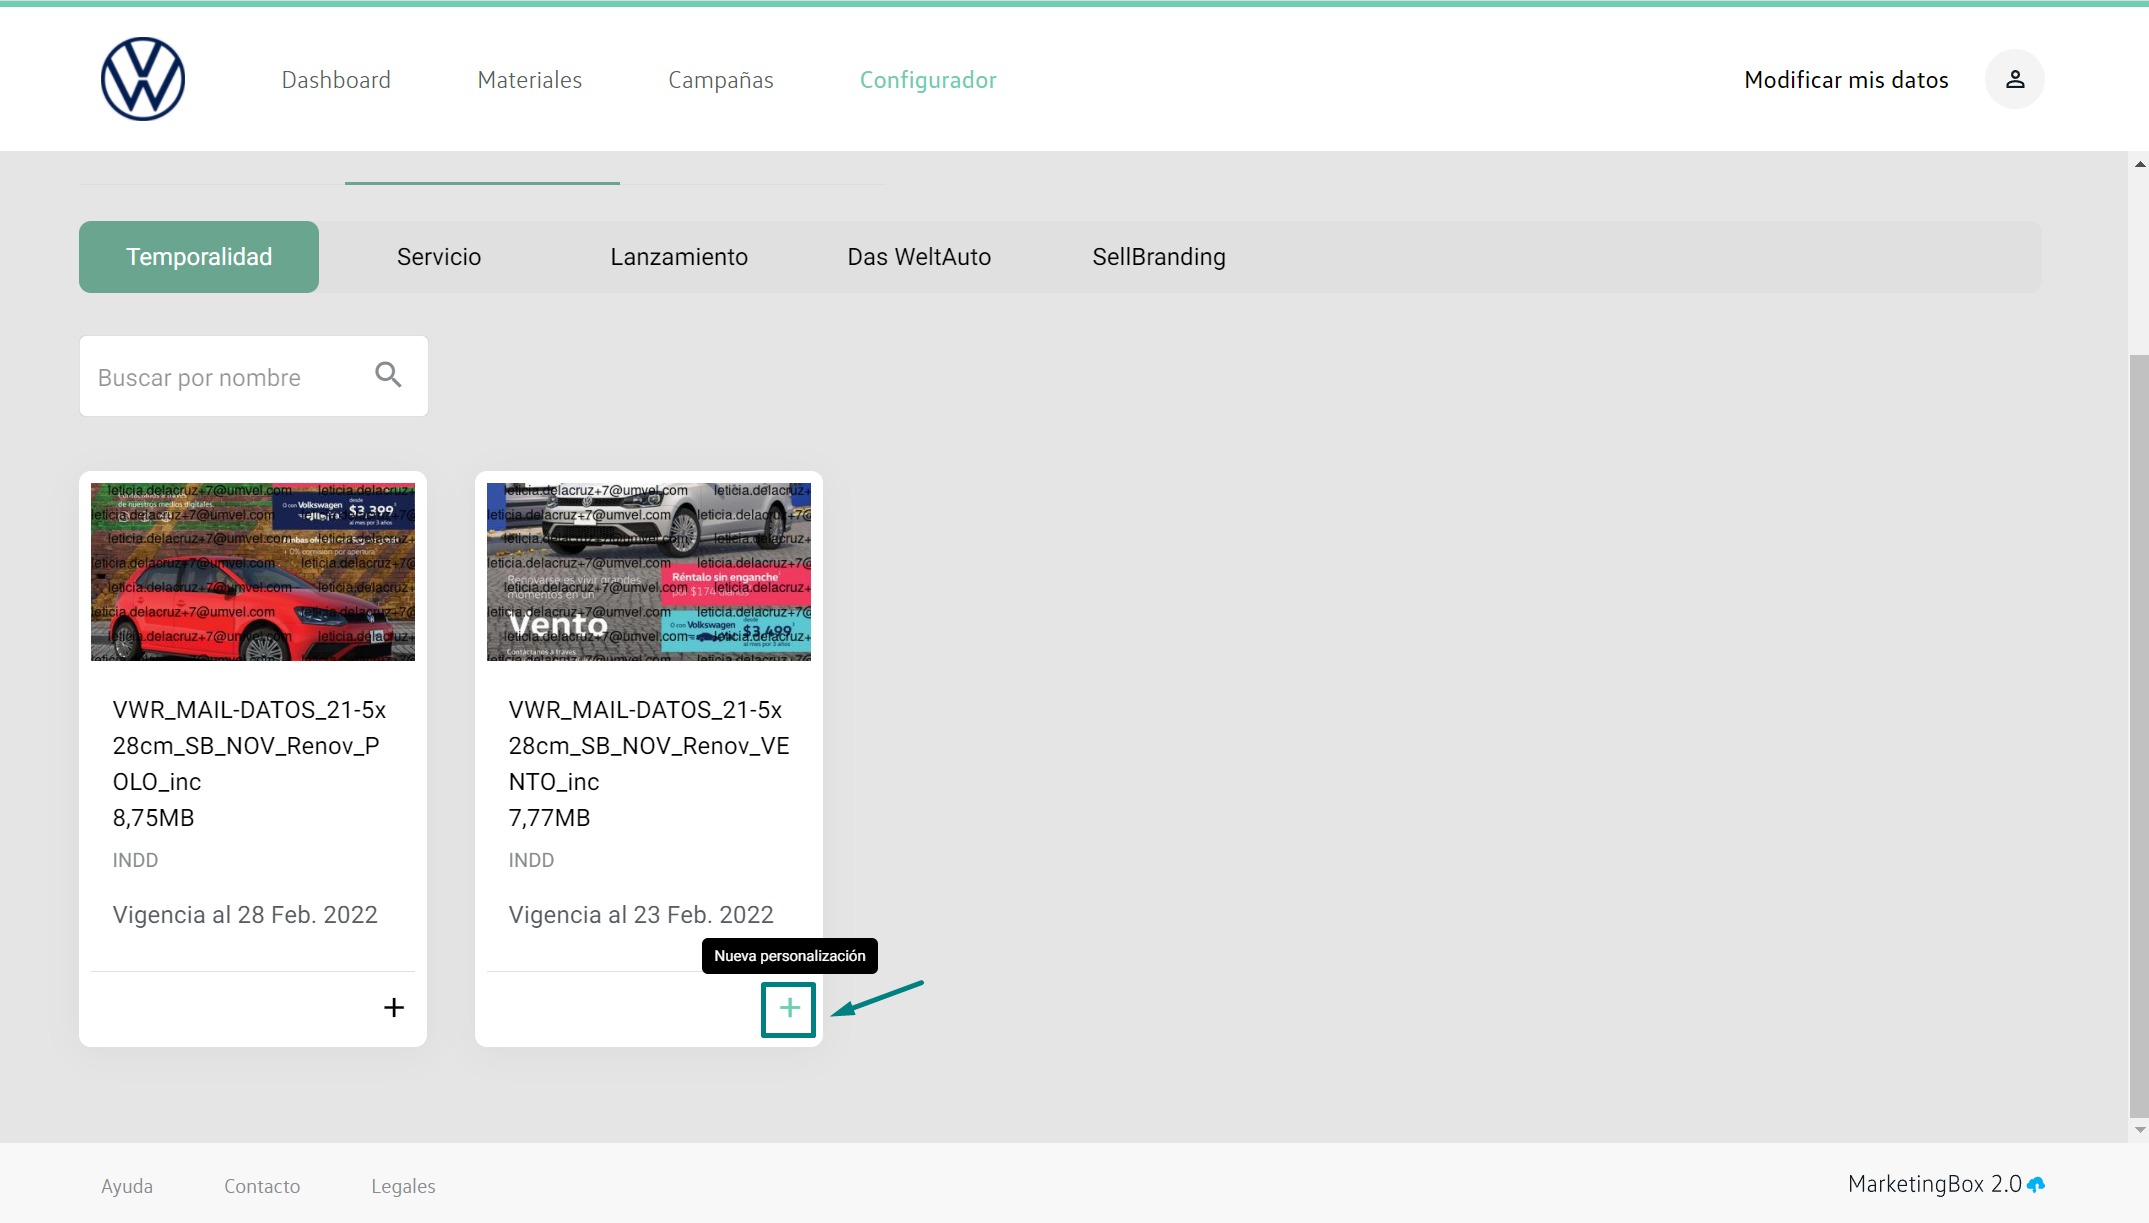Select the Configurador menu item

point(927,80)
